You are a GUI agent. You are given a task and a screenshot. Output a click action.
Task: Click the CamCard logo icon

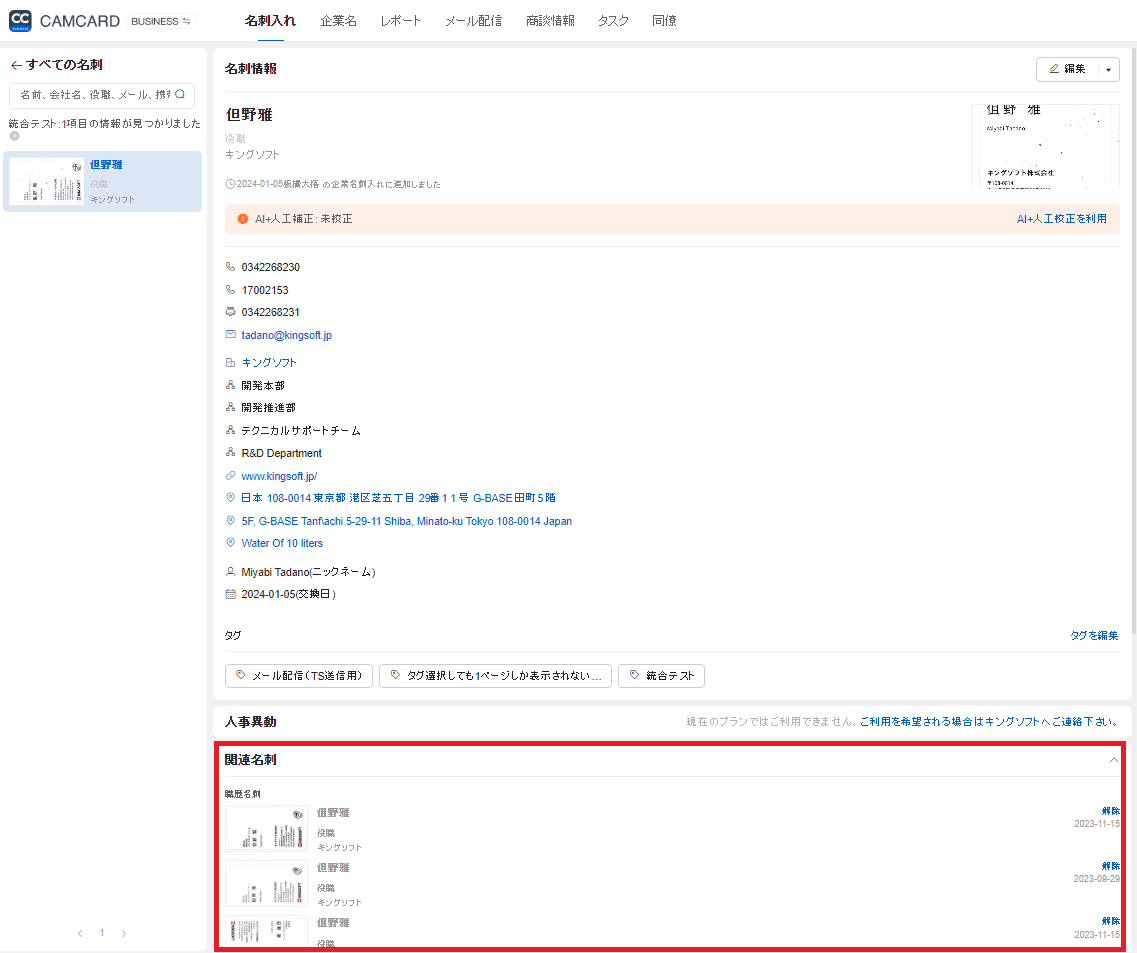[20, 20]
